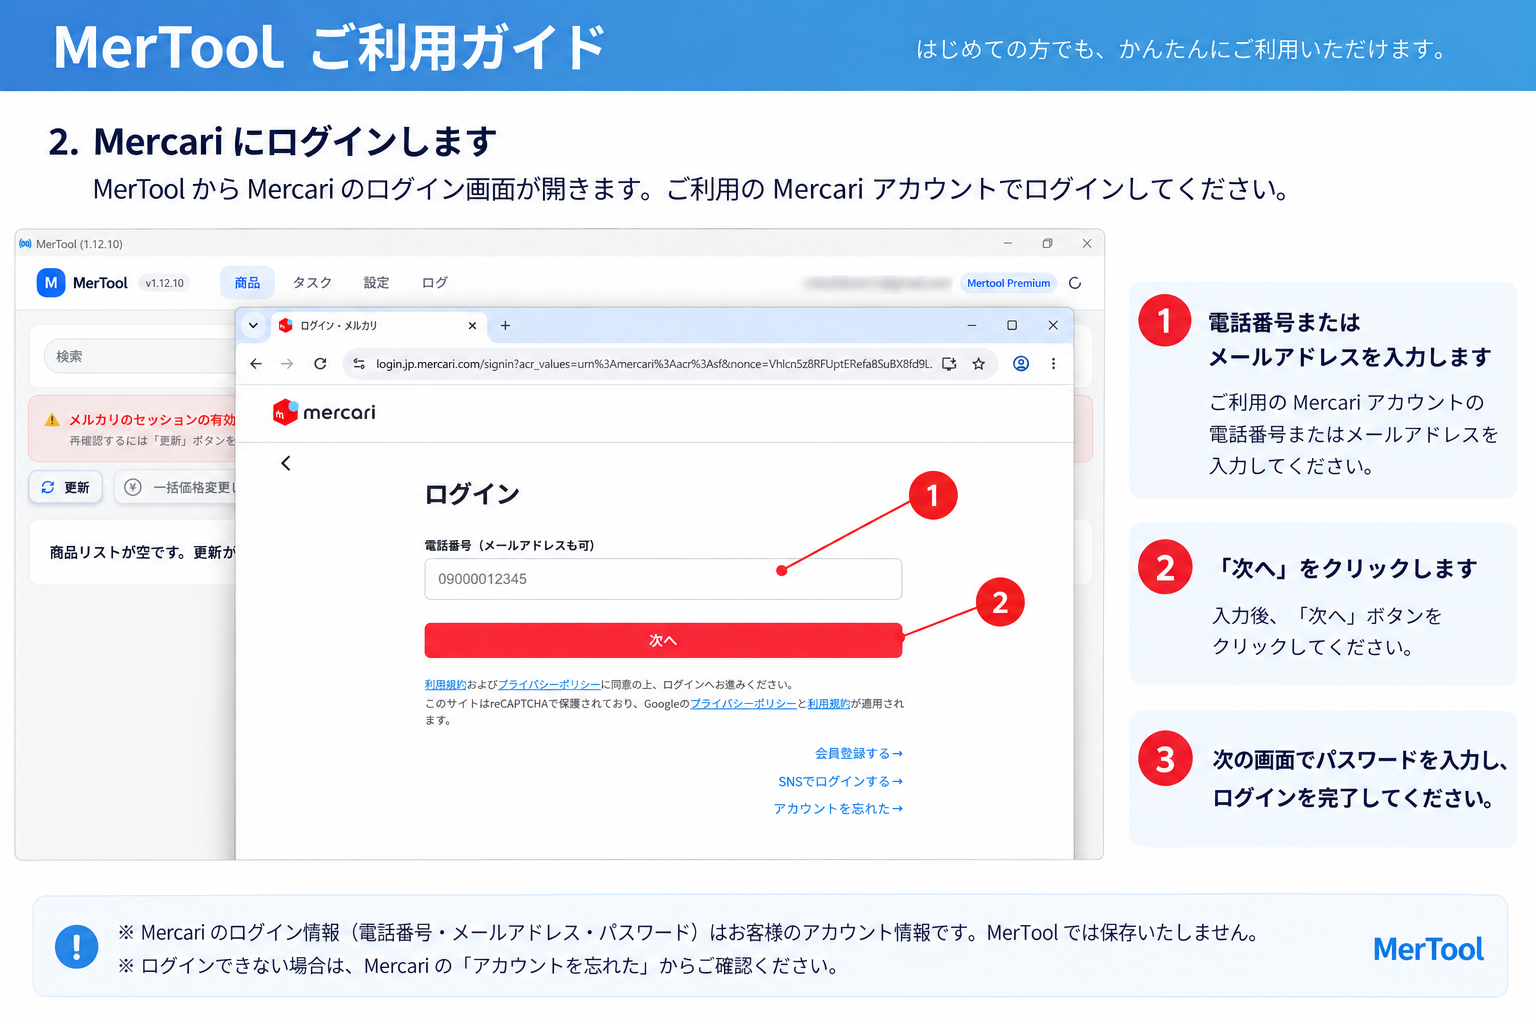The image size is (1536, 1024).
Task: Click the MerTool refresh spinner icon
Action: (1075, 283)
